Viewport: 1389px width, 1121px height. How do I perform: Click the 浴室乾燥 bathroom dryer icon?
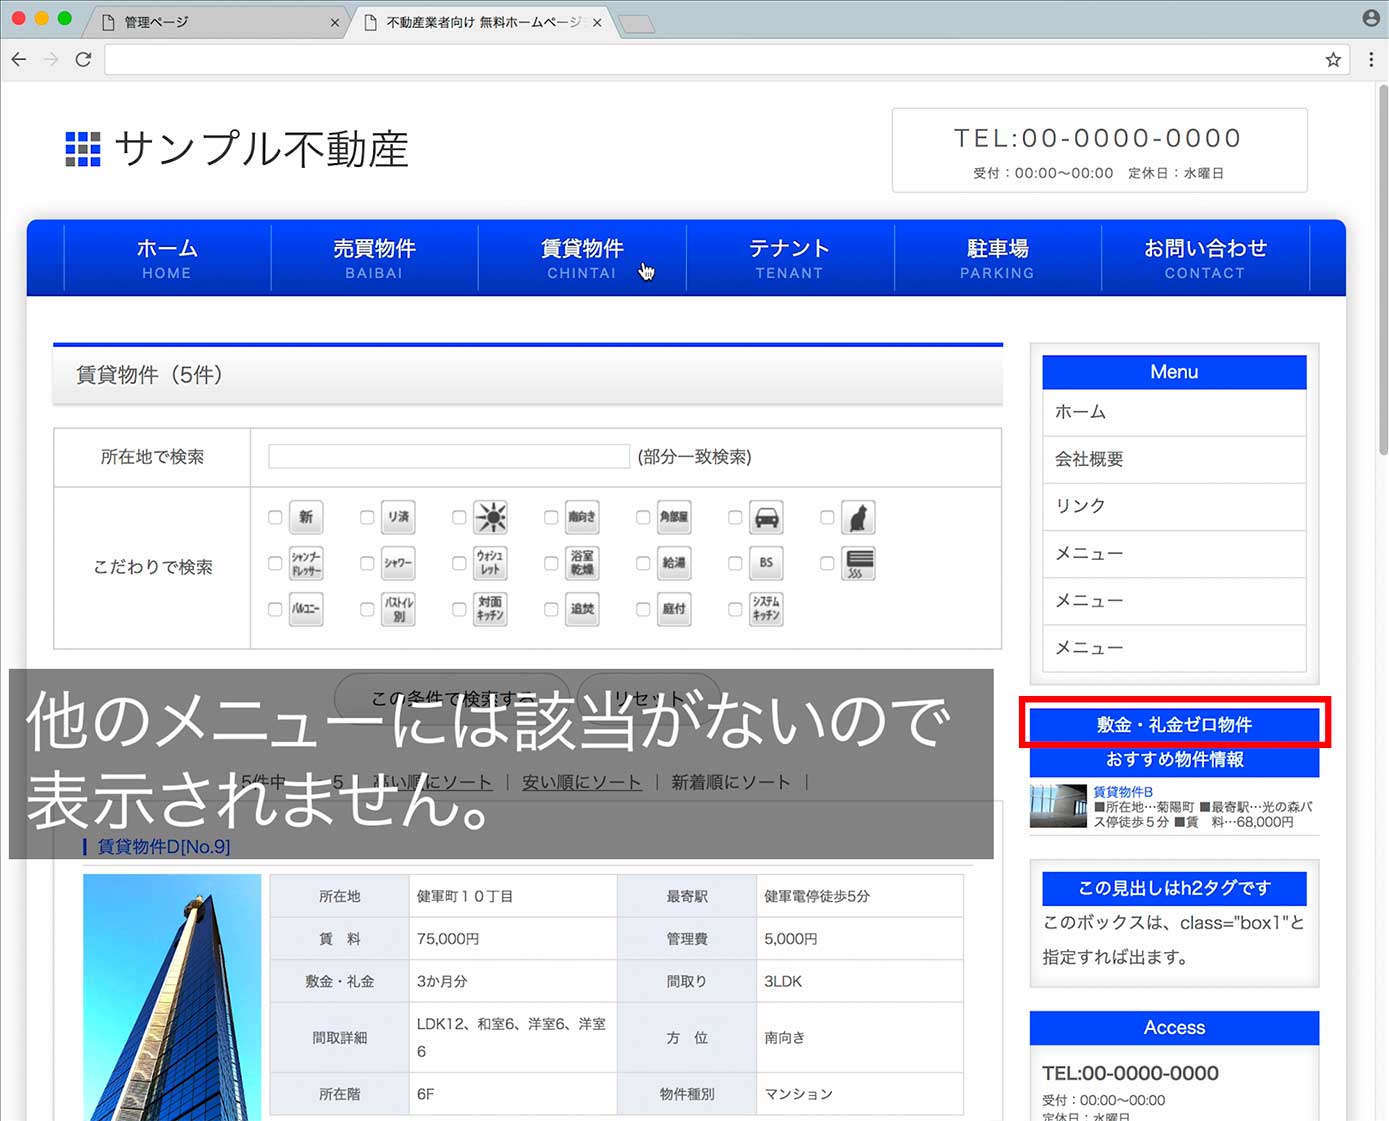pyautogui.click(x=582, y=563)
